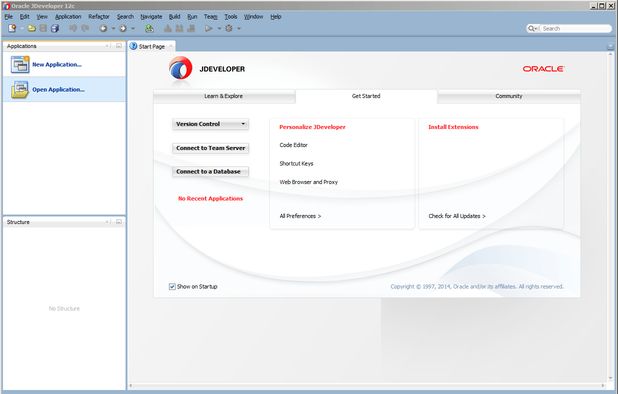Click the Install Extensions heading
Image resolution: width=618 pixels, height=394 pixels.
(453, 127)
